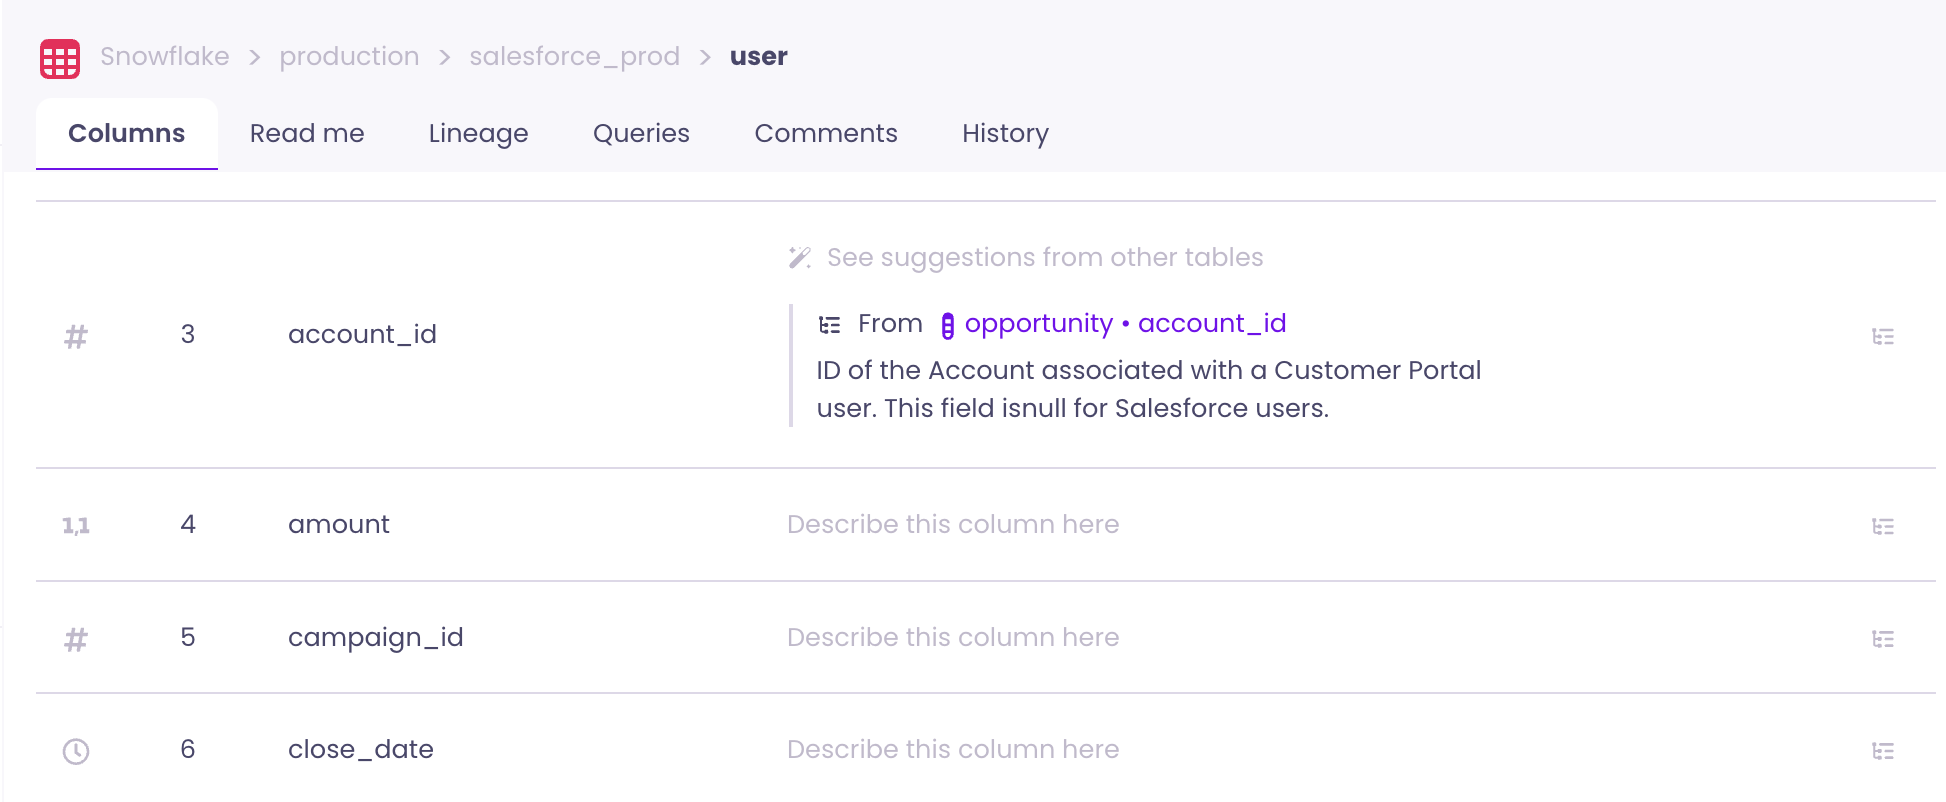
Task: Click the magic wand suggestions icon
Action: (x=799, y=258)
